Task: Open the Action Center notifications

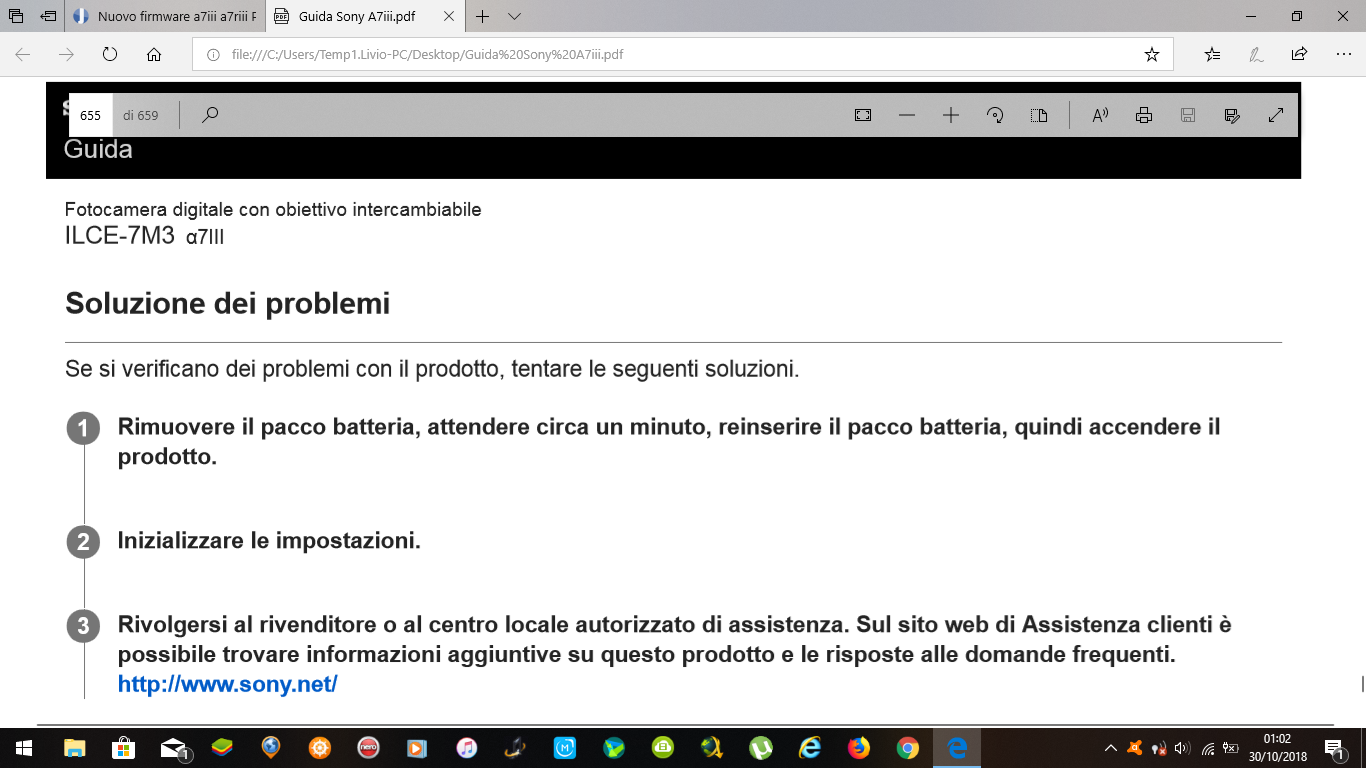Action: [x=1334, y=747]
